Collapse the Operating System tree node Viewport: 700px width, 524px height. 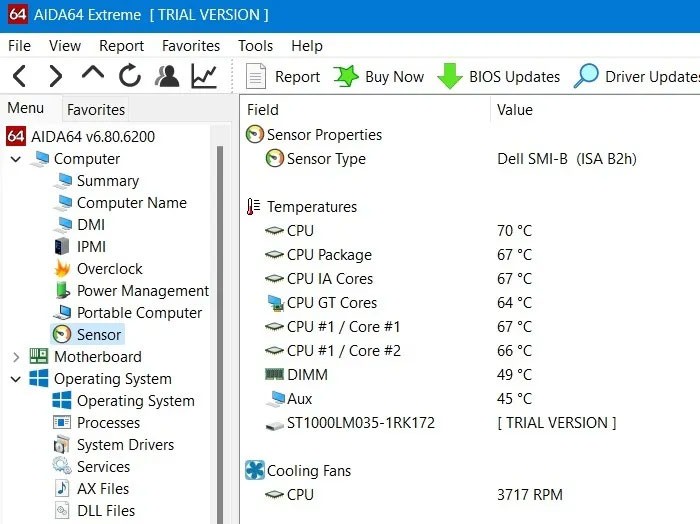click(16, 379)
